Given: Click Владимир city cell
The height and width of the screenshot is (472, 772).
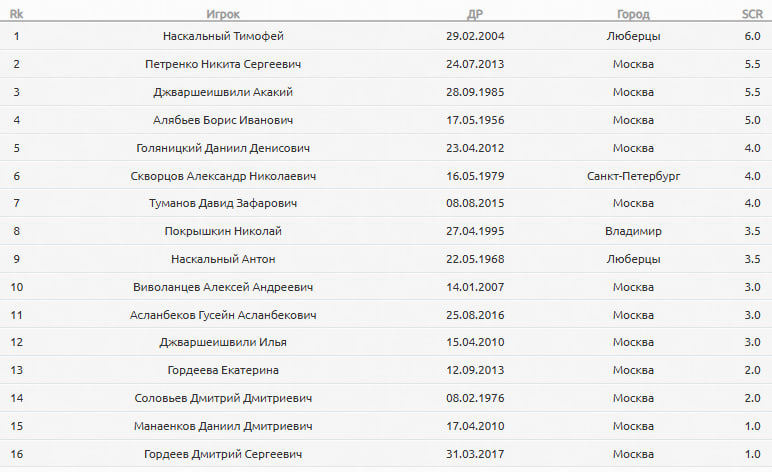Looking at the screenshot, I should coord(633,231).
